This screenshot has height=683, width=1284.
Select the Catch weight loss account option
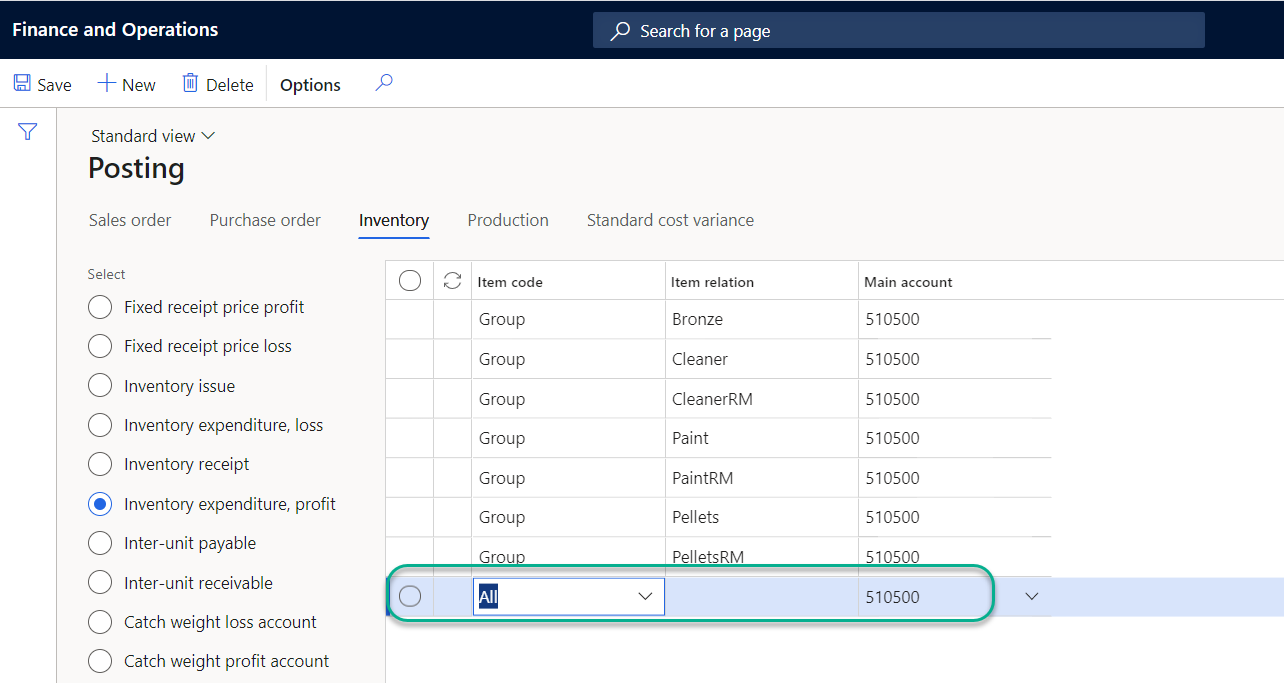(100, 622)
